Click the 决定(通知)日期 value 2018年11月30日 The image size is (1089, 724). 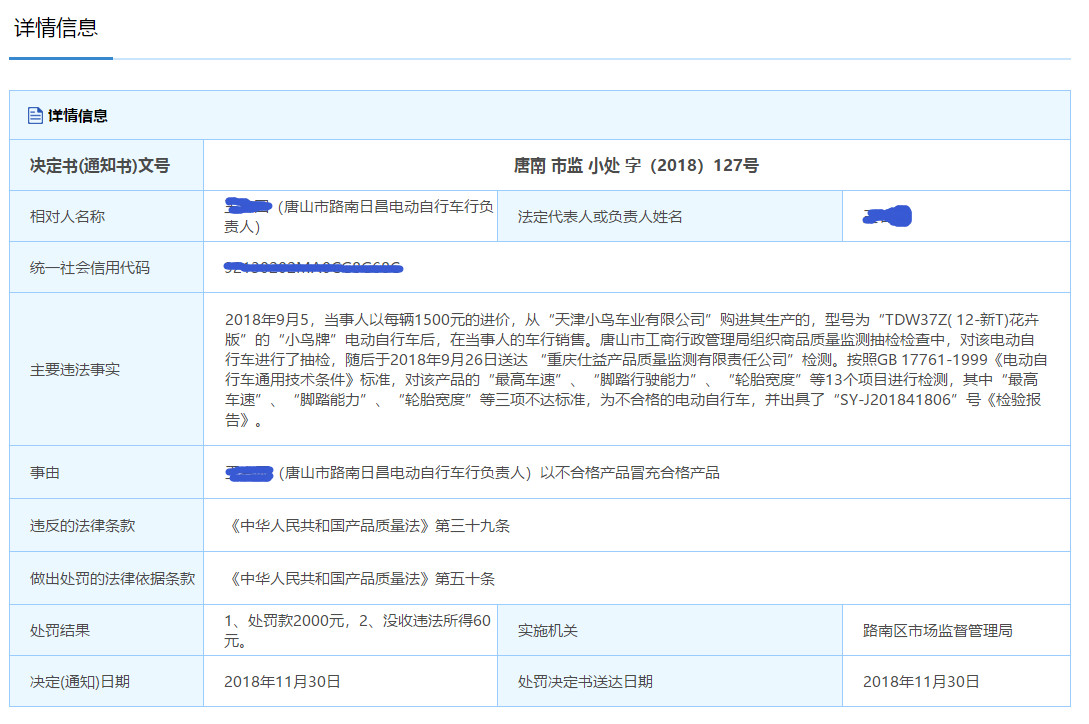point(283,682)
